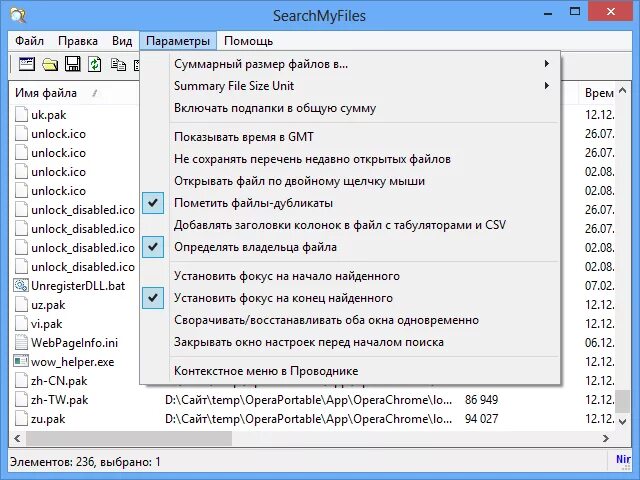Uncheck Пометить файлы-дубликаты

pos(350,203)
